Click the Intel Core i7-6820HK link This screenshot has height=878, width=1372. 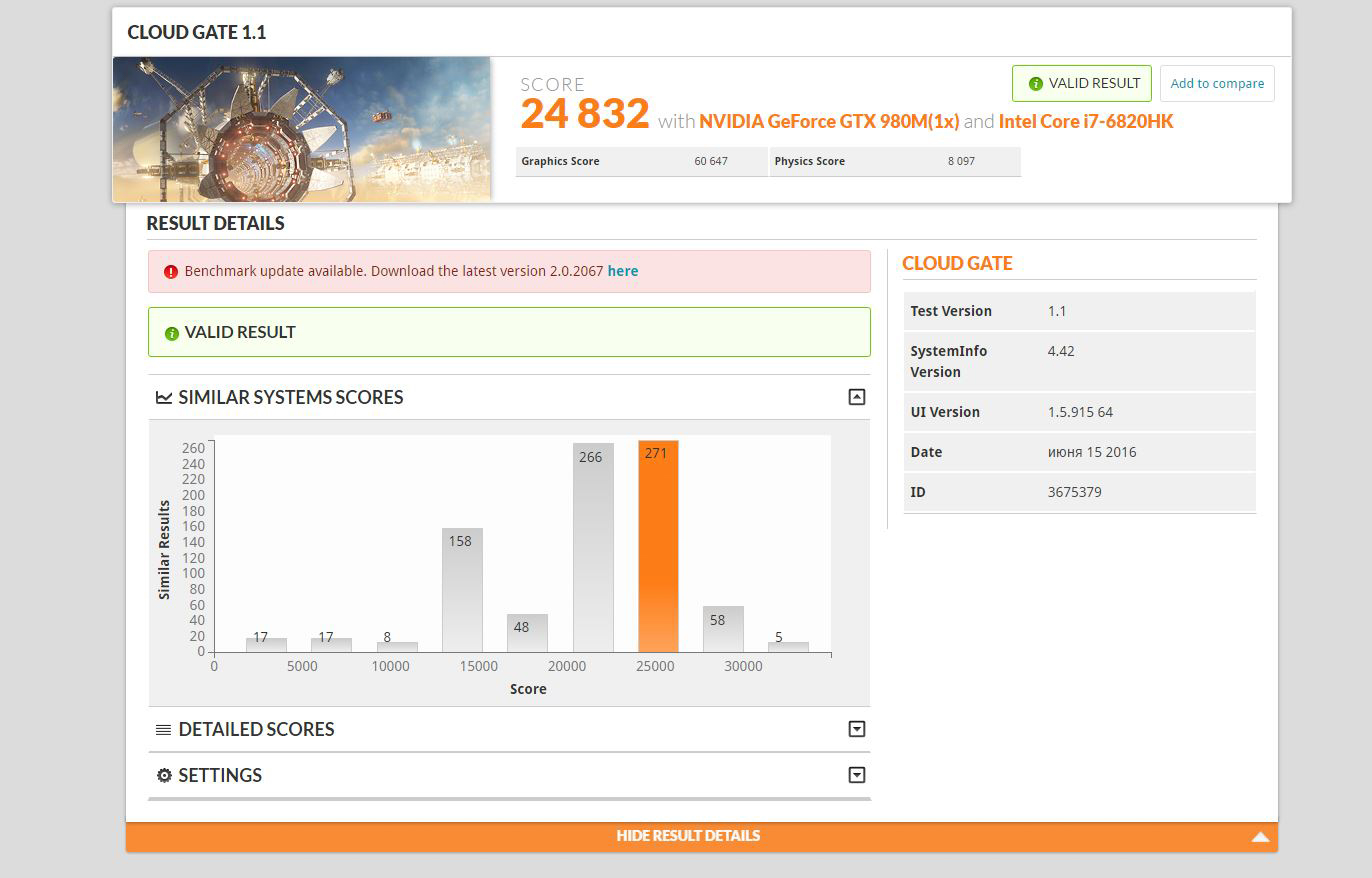tap(1086, 121)
